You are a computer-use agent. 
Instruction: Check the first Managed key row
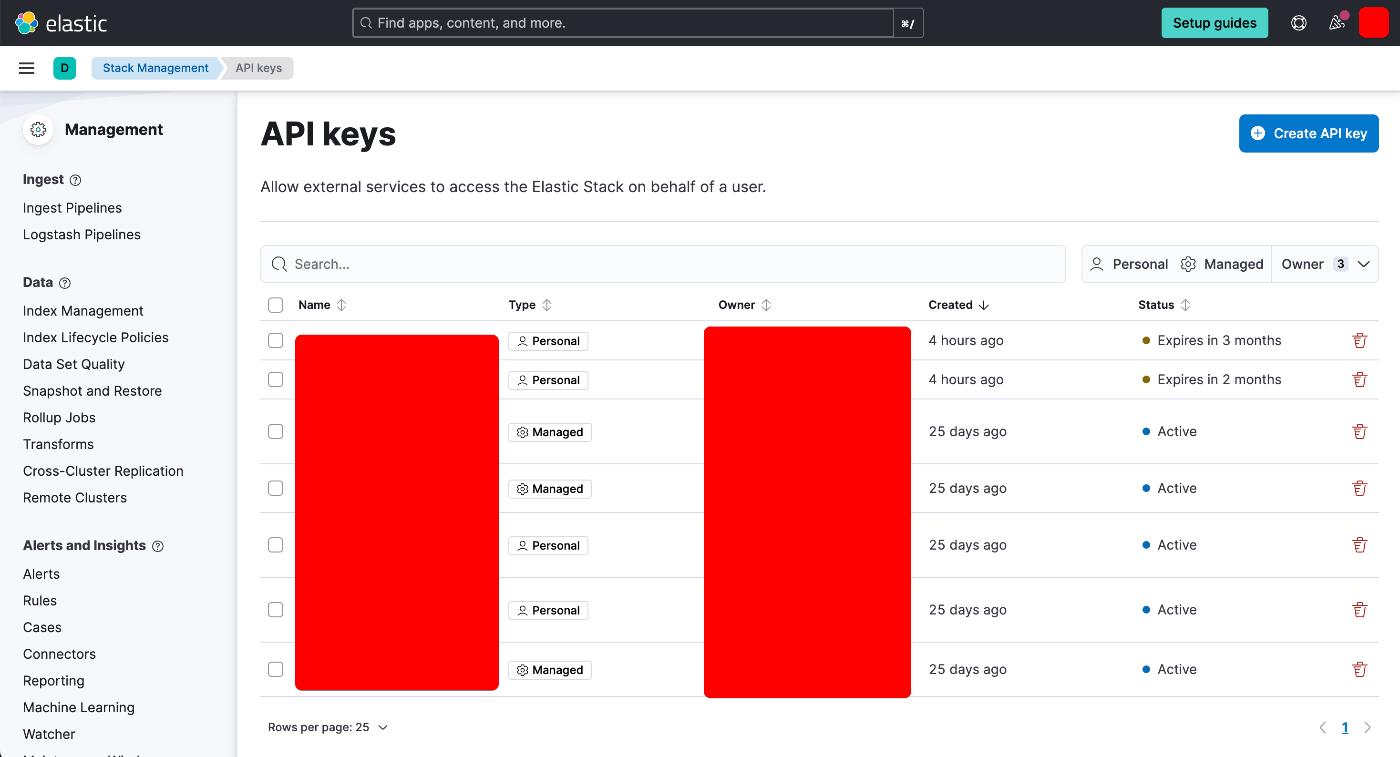pos(276,431)
